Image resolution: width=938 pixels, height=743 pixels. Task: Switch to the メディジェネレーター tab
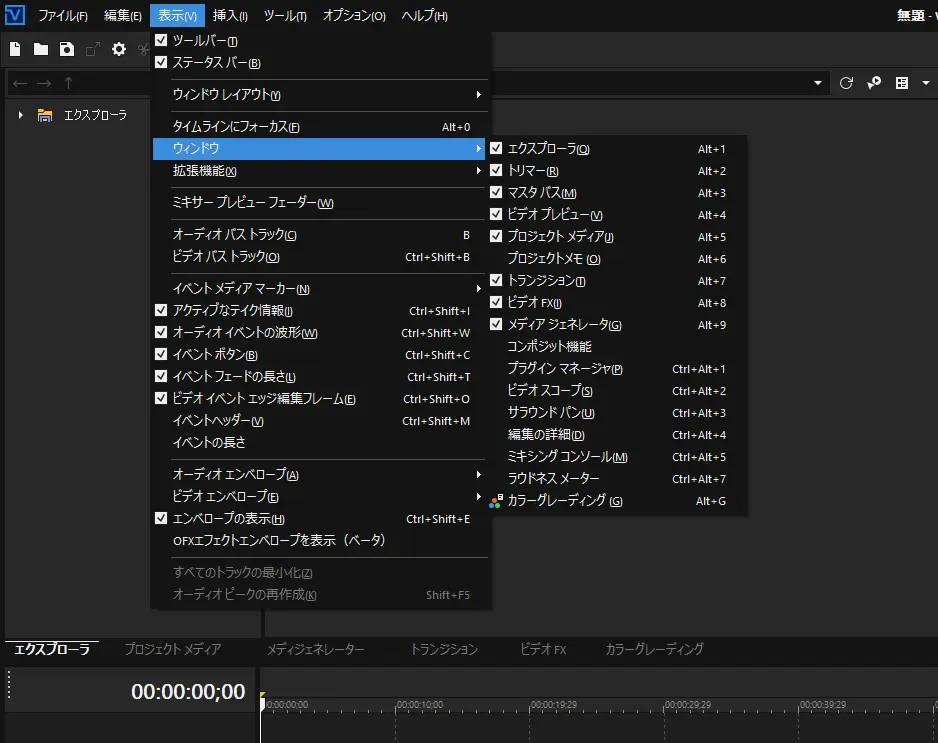[x=316, y=649]
